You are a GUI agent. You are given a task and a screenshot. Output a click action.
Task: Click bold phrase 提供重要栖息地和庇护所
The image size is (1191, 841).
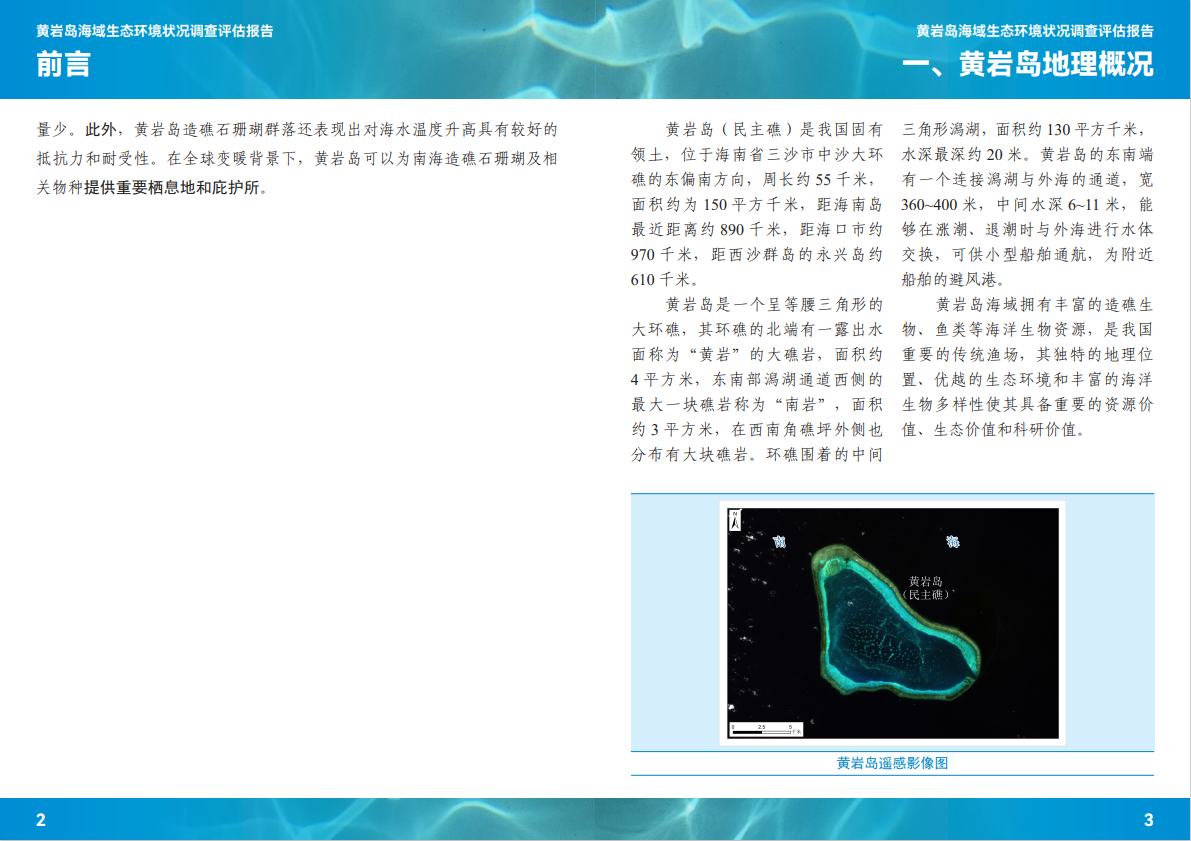click(172, 187)
